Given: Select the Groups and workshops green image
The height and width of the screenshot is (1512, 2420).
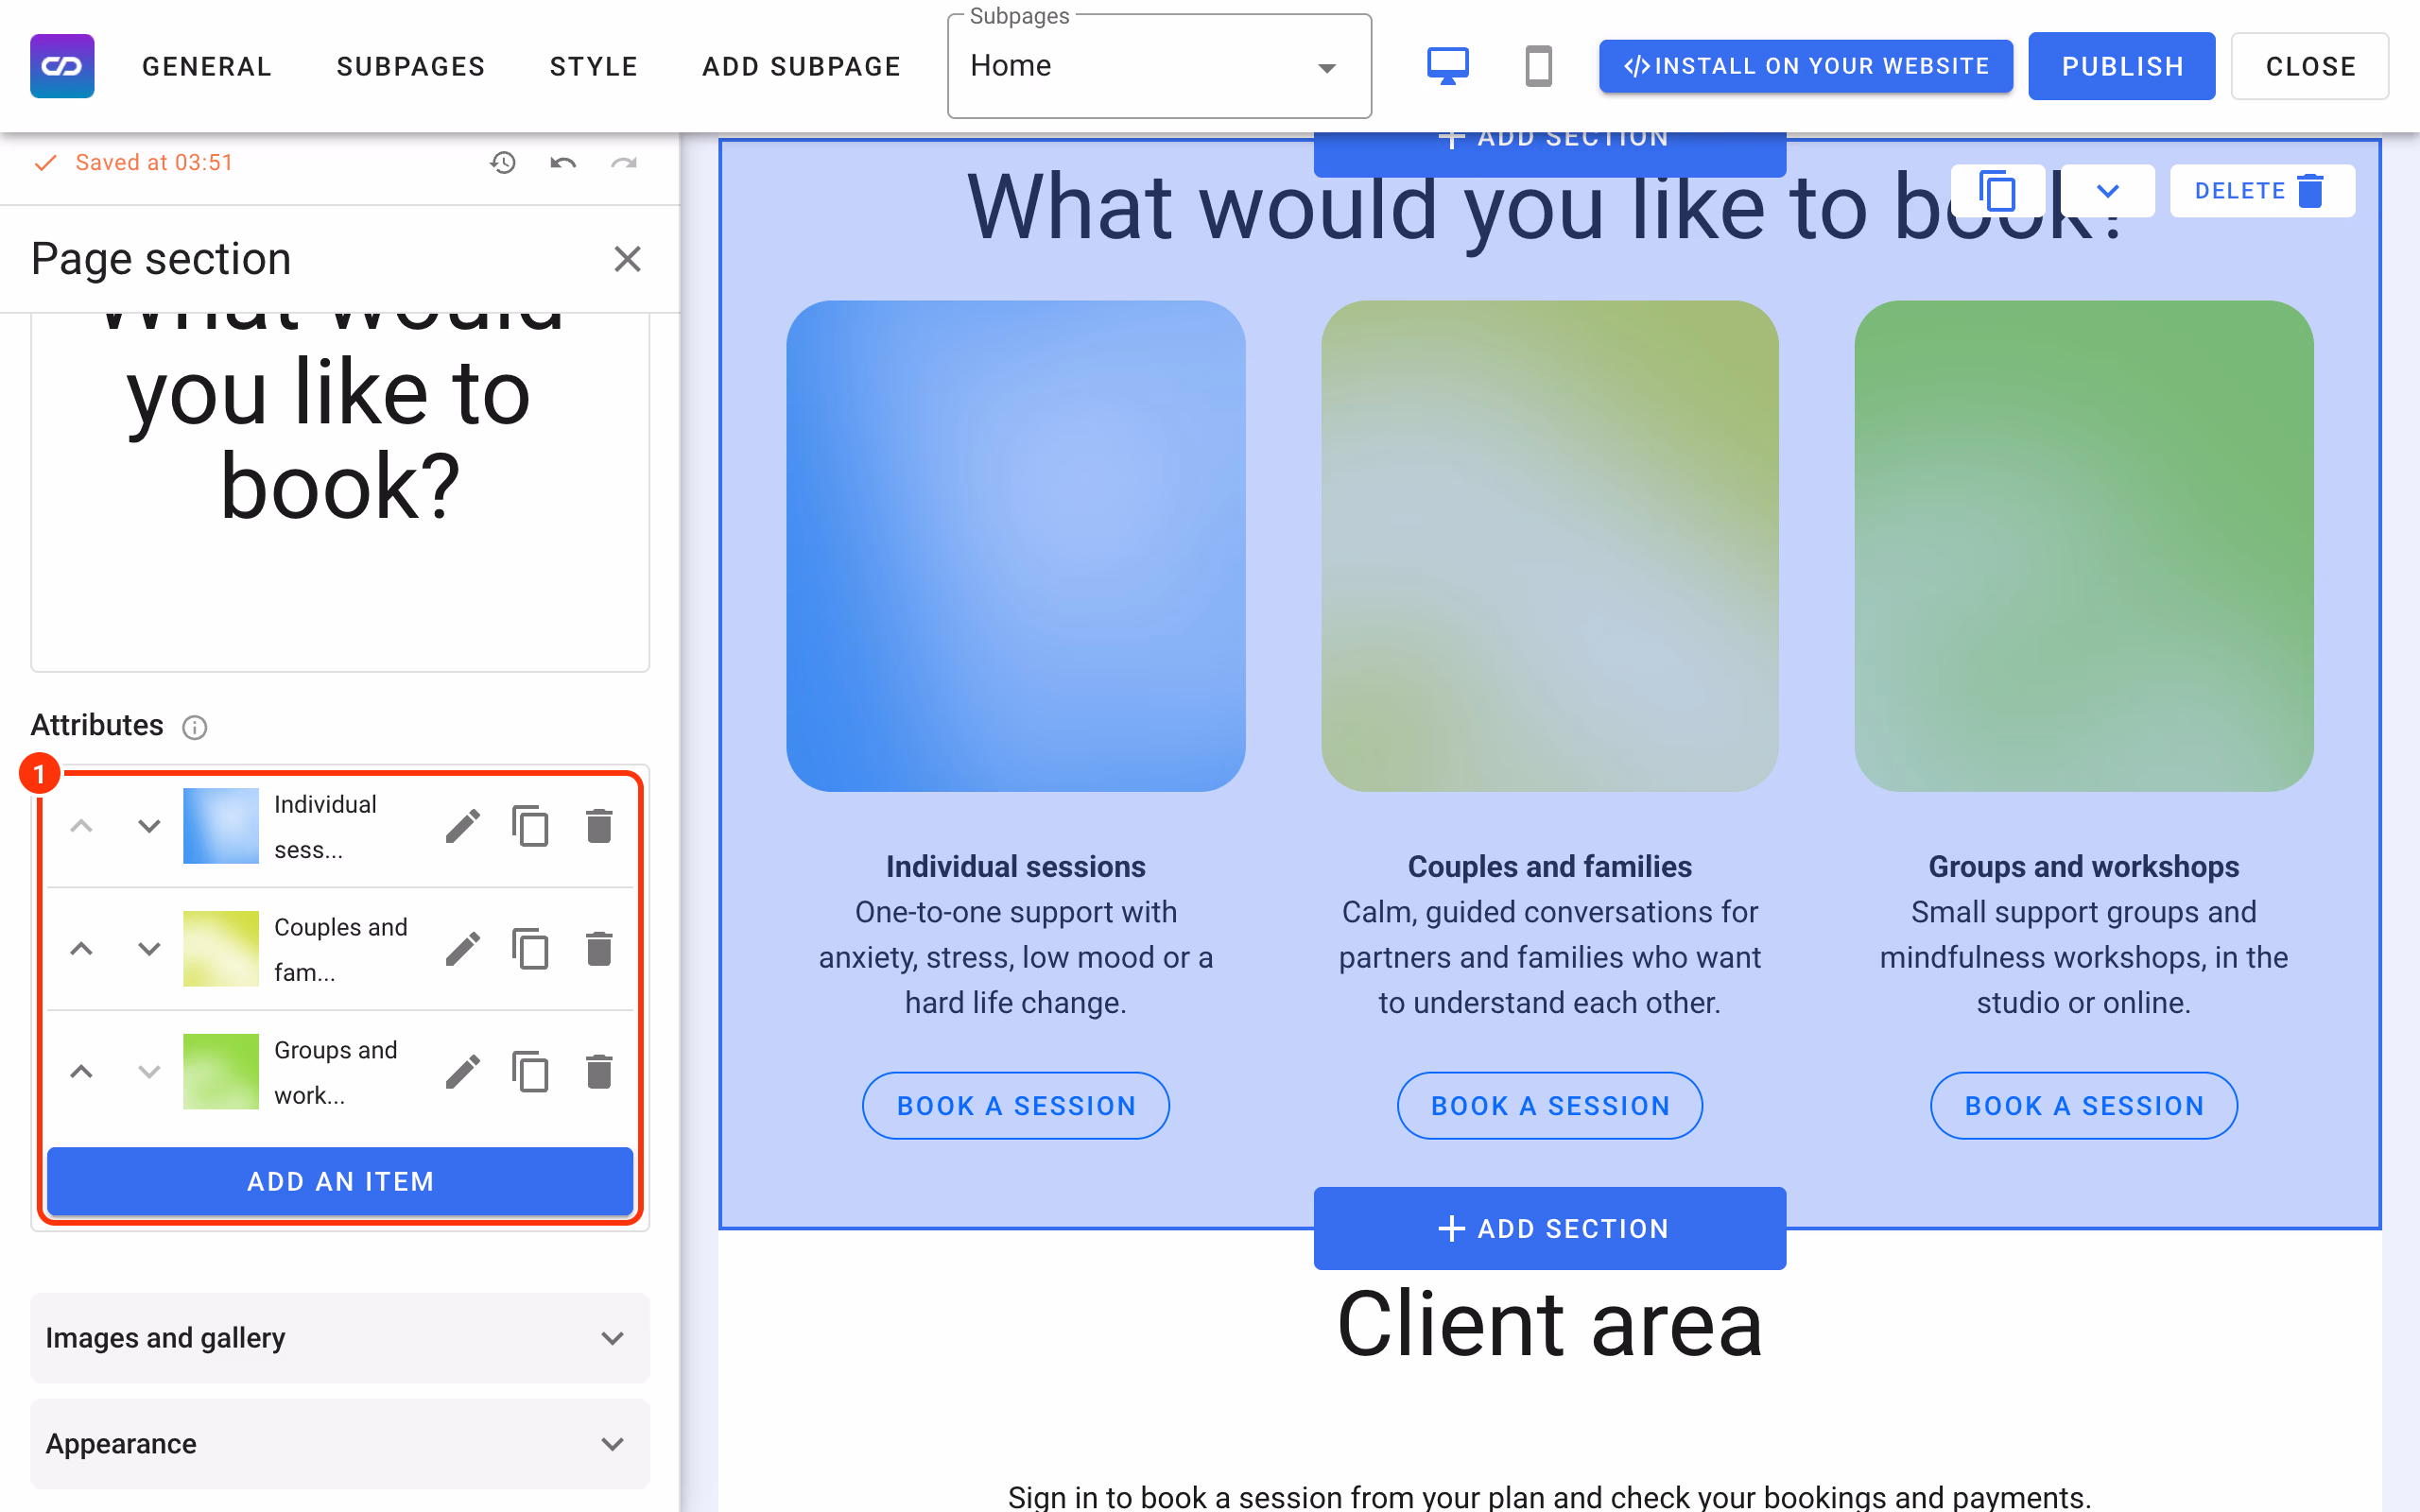Looking at the screenshot, I should tap(2084, 546).
